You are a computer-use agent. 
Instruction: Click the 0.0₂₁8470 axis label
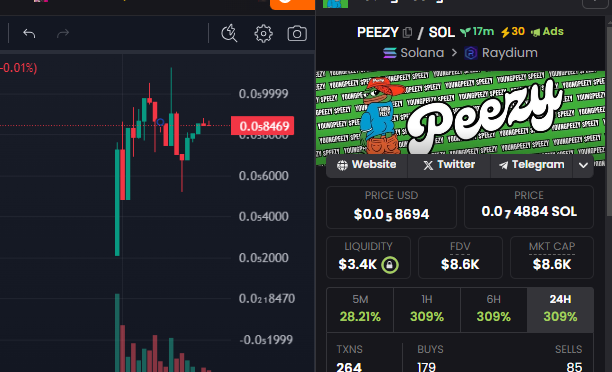coord(267,299)
